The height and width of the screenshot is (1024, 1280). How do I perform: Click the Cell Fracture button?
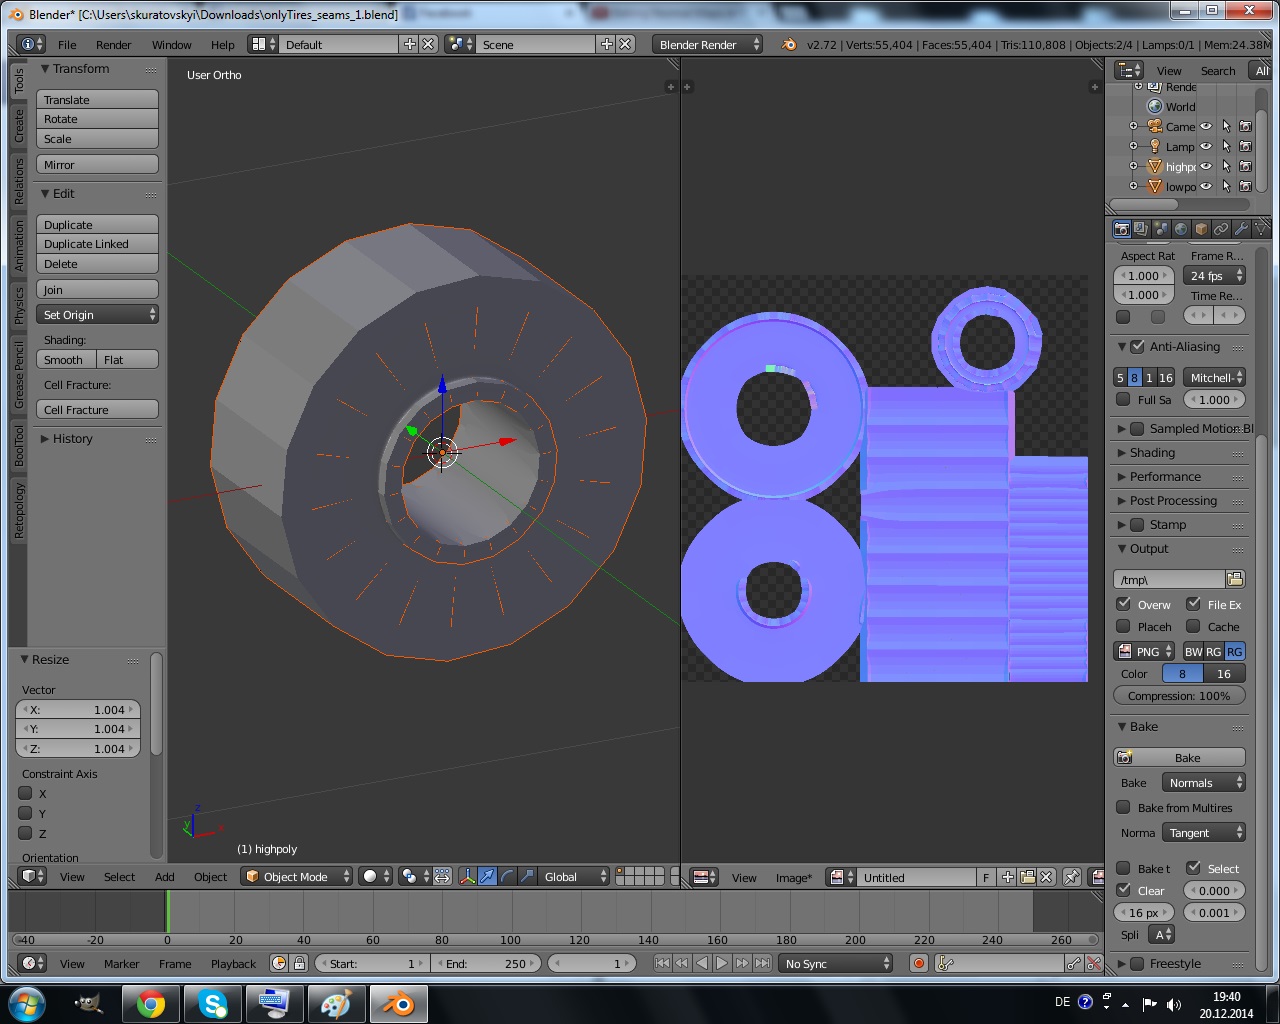pos(97,409)
